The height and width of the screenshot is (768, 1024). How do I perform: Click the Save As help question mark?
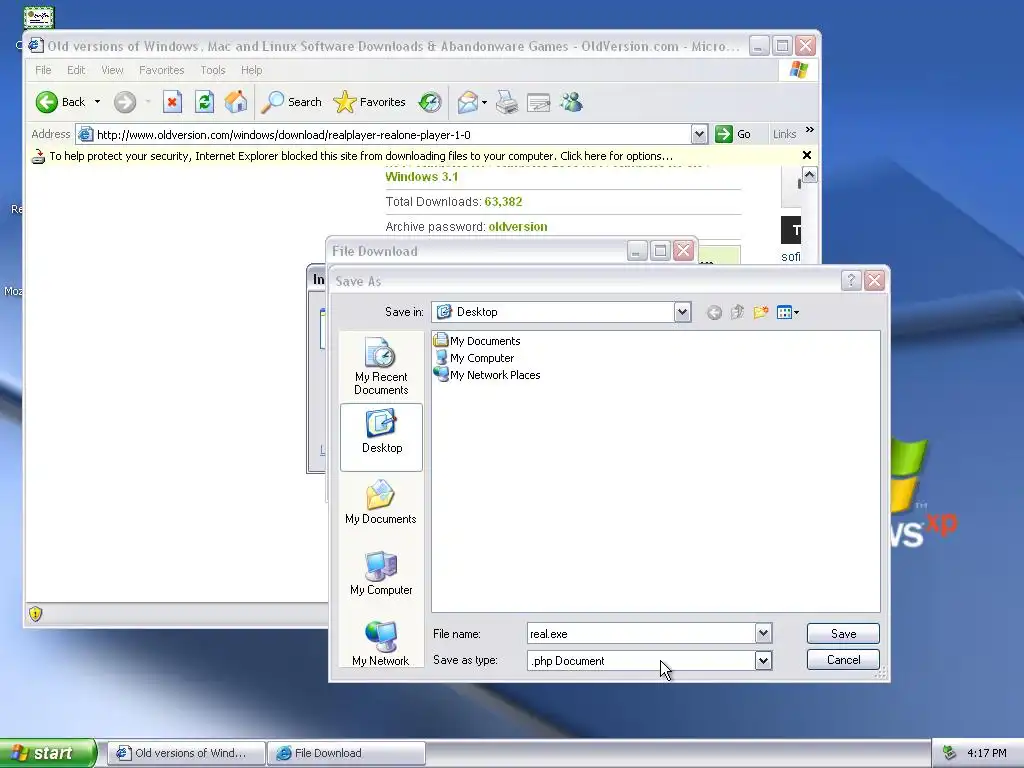[x=851, y=281]
